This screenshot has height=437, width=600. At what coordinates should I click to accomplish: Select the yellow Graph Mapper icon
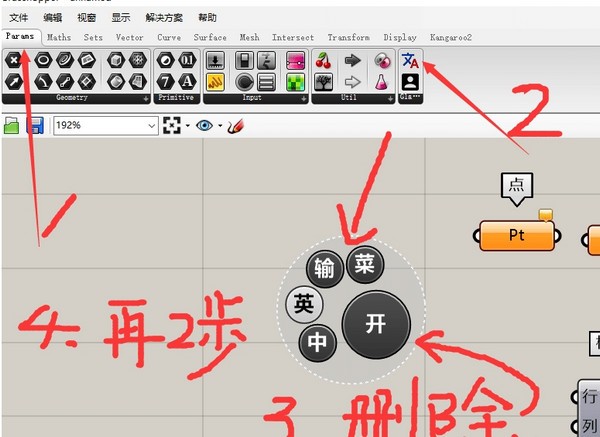pos(215,82)
